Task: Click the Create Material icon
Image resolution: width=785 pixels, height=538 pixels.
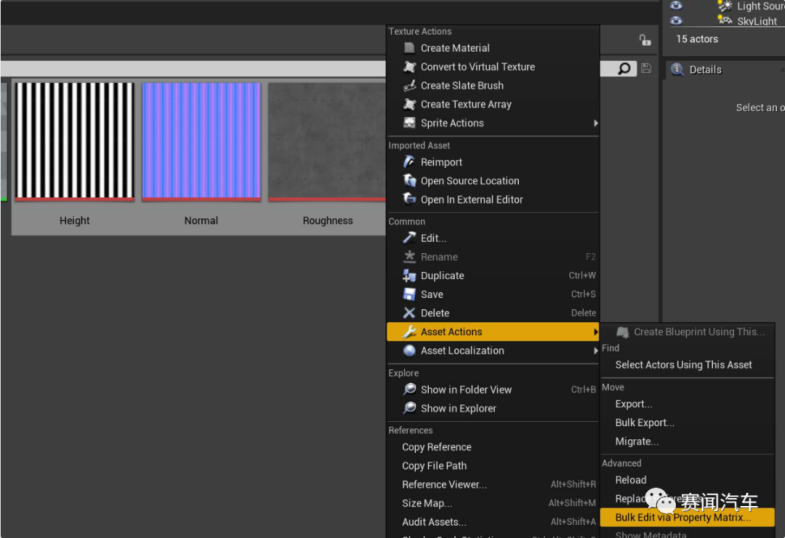Action: 409,48
